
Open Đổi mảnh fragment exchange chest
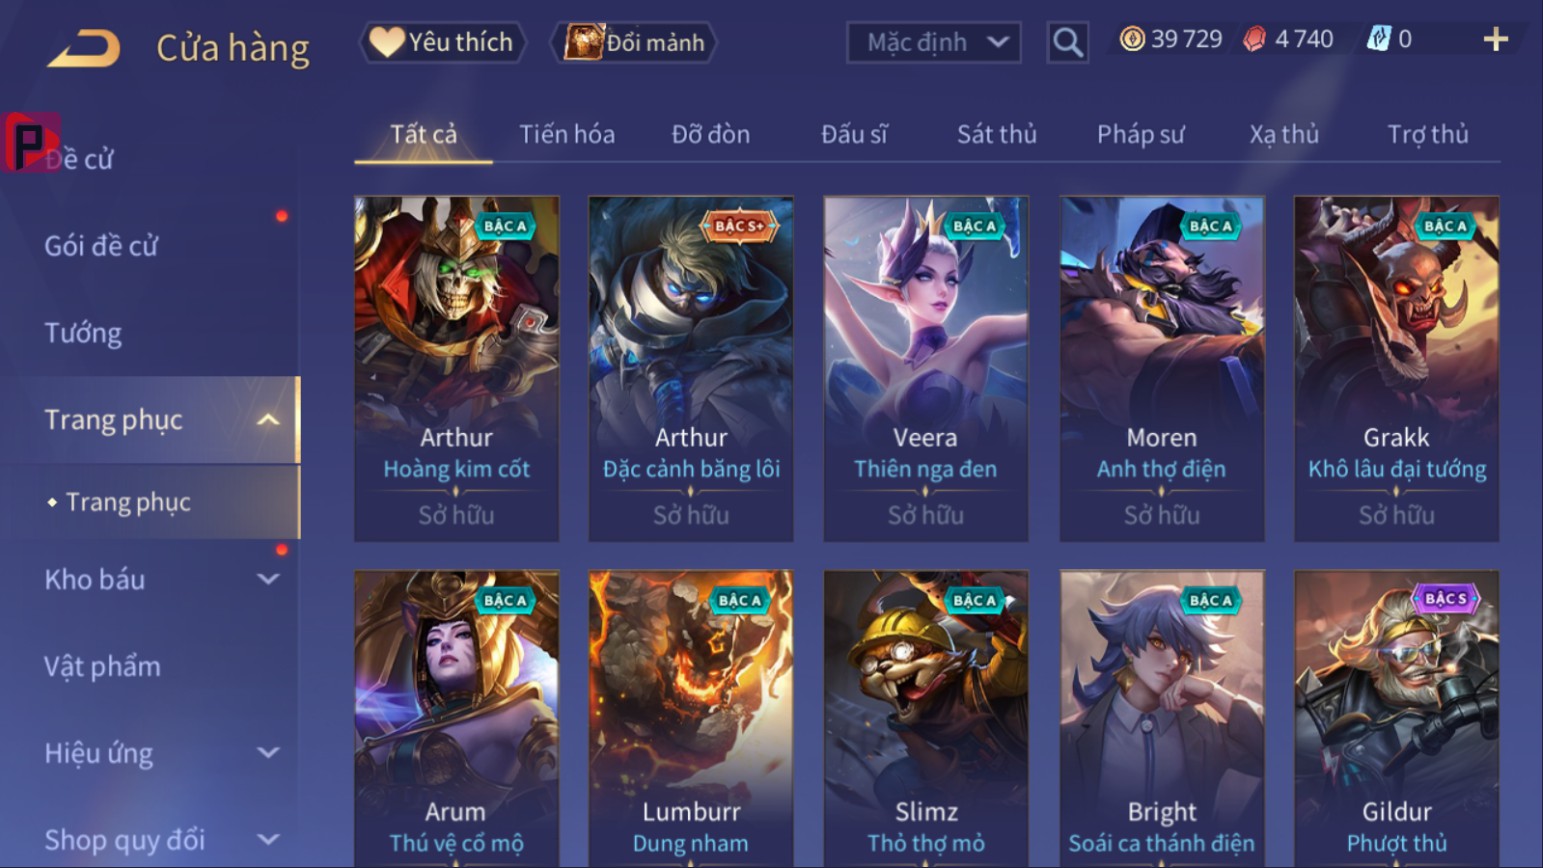[634, 42]
